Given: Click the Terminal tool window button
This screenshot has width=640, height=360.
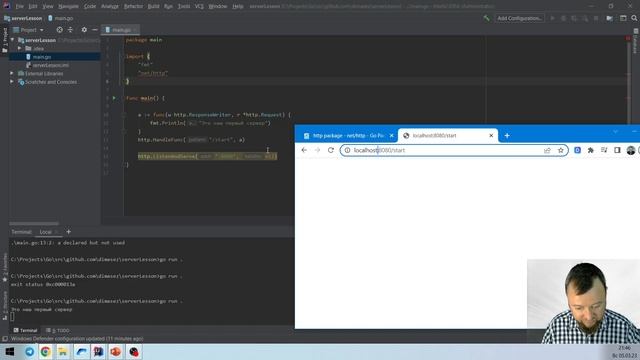Looking at the screenshot, I should point(25,330).
